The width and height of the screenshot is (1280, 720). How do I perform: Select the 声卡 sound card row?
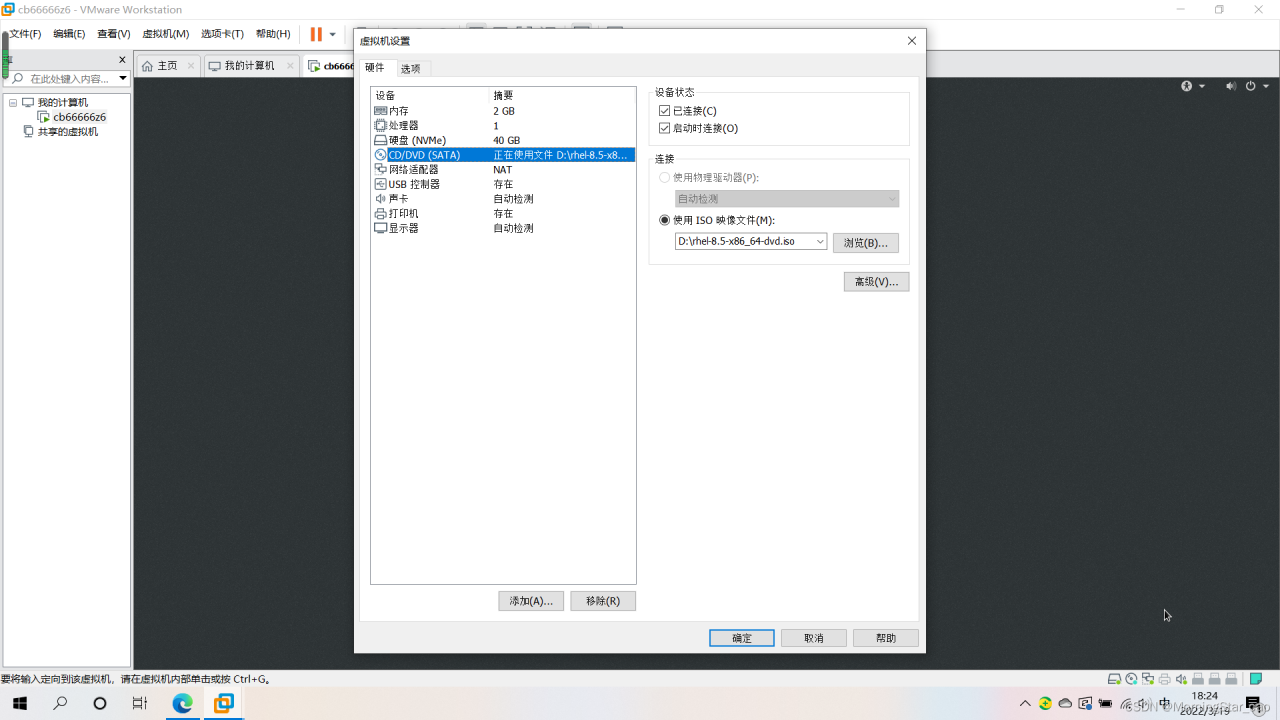click(503, 199)
